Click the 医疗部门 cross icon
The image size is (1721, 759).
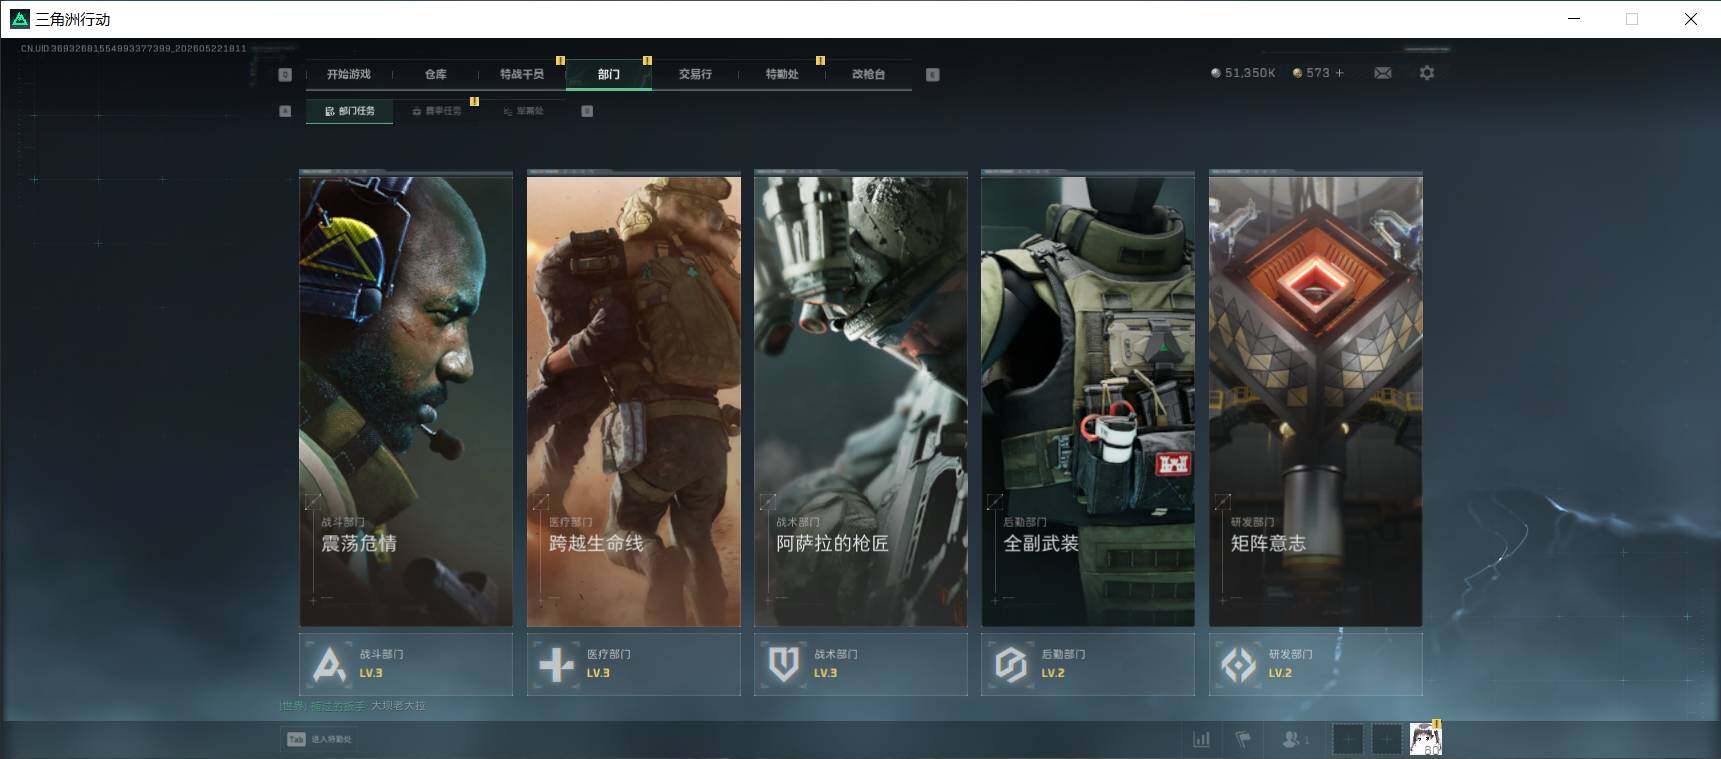pos(556,664)
